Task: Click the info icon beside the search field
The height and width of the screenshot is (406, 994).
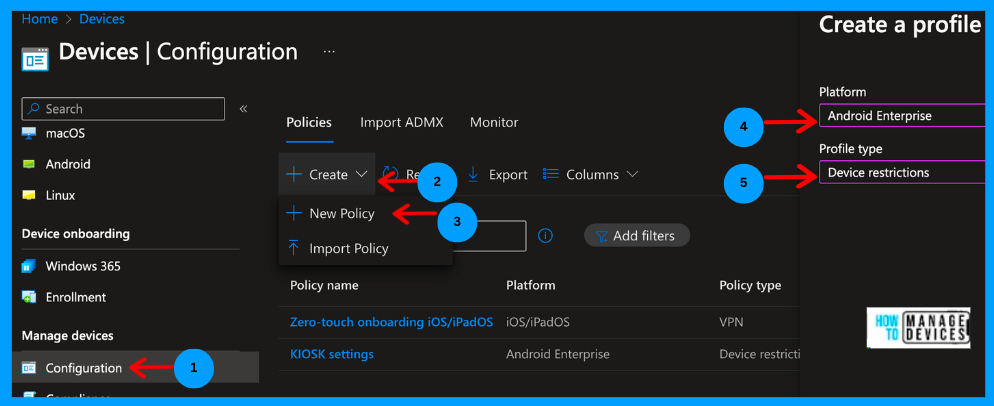Action: point(546,236)
